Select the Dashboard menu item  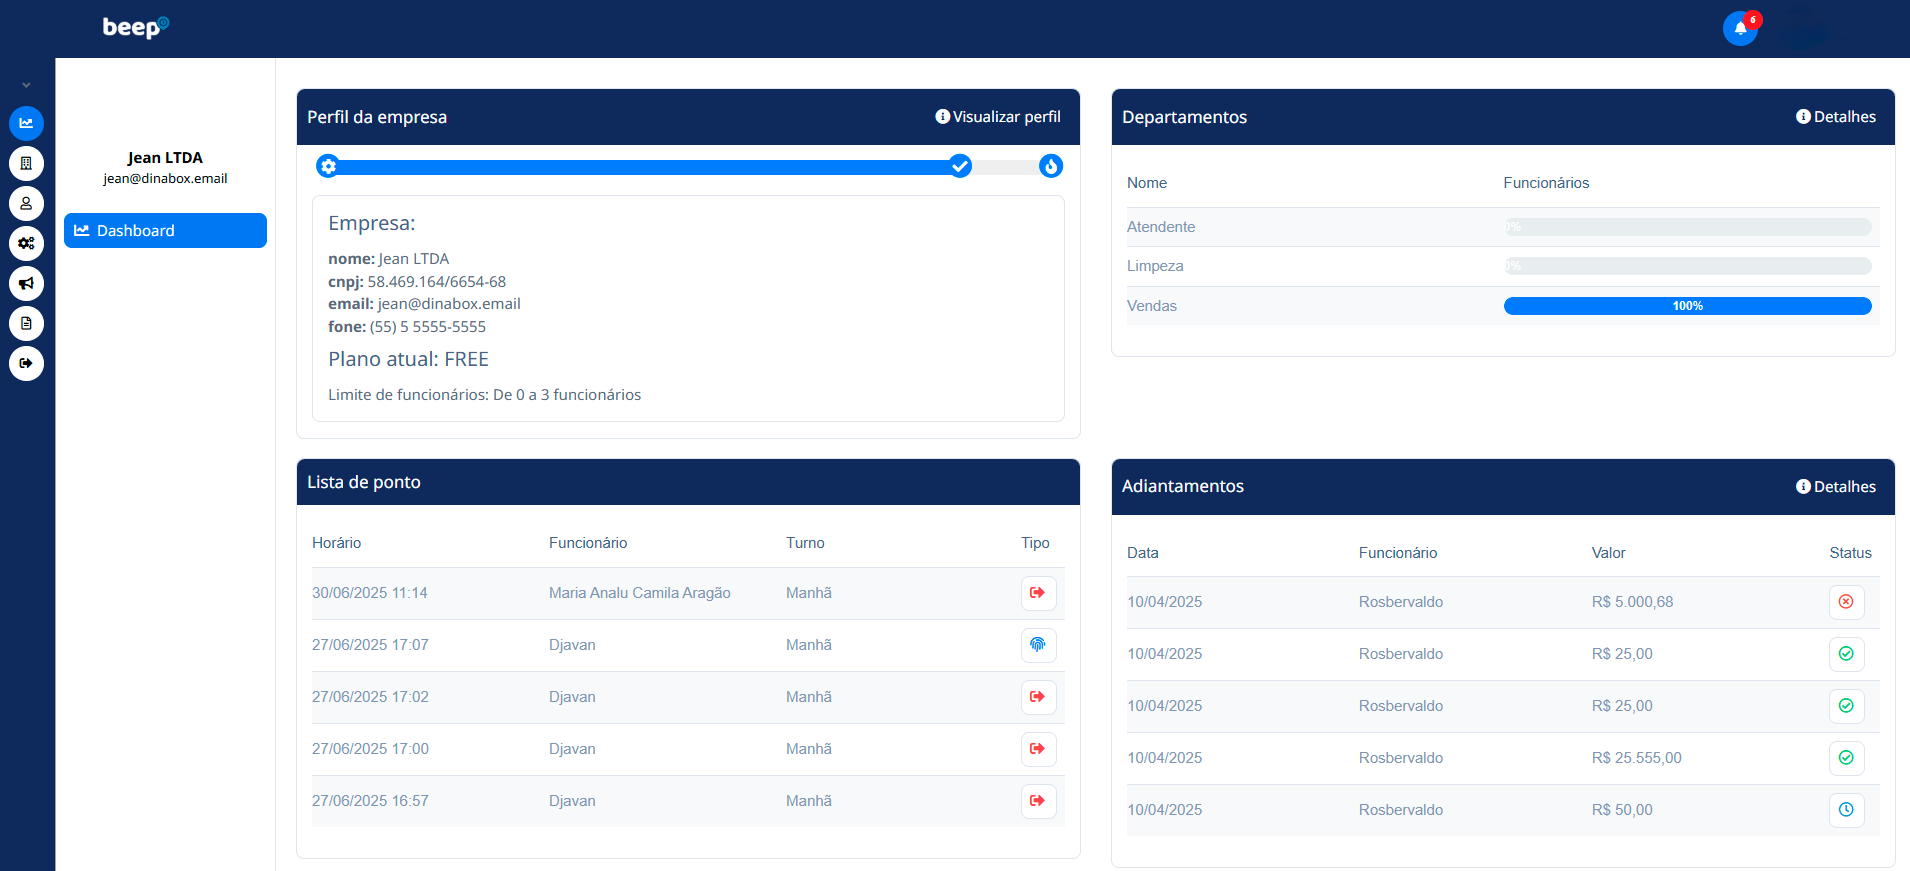pyautogui.click(x=165, y=230)
